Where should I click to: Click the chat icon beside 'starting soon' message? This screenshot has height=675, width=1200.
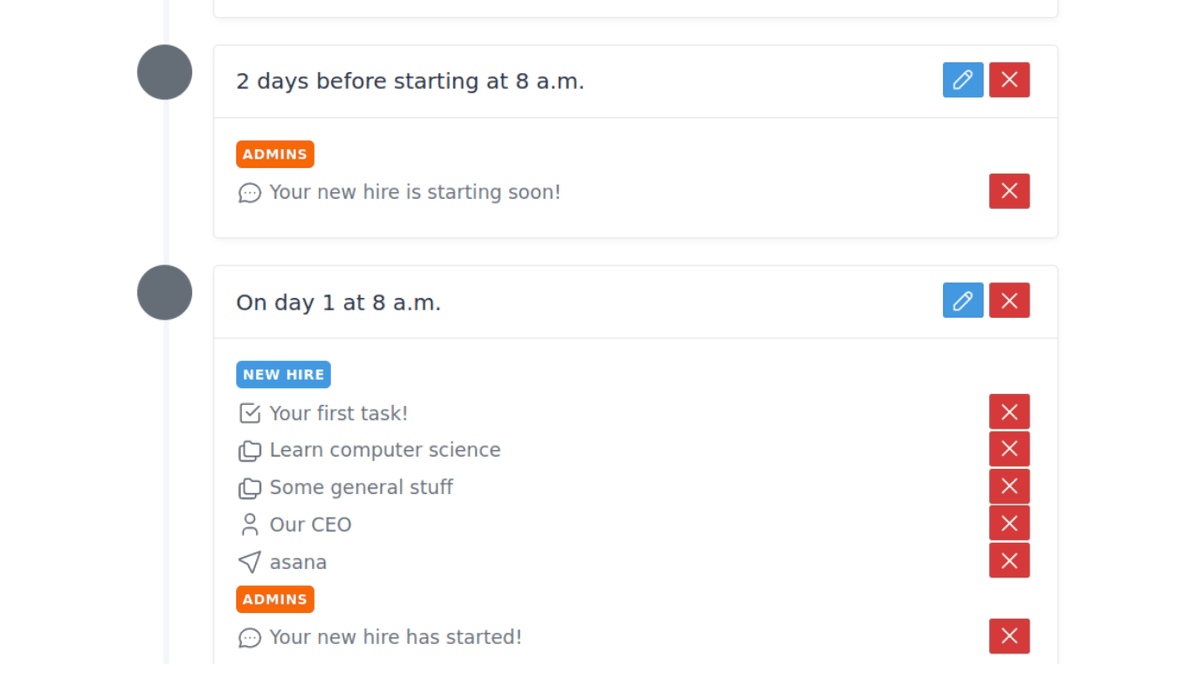click(250, 192)
